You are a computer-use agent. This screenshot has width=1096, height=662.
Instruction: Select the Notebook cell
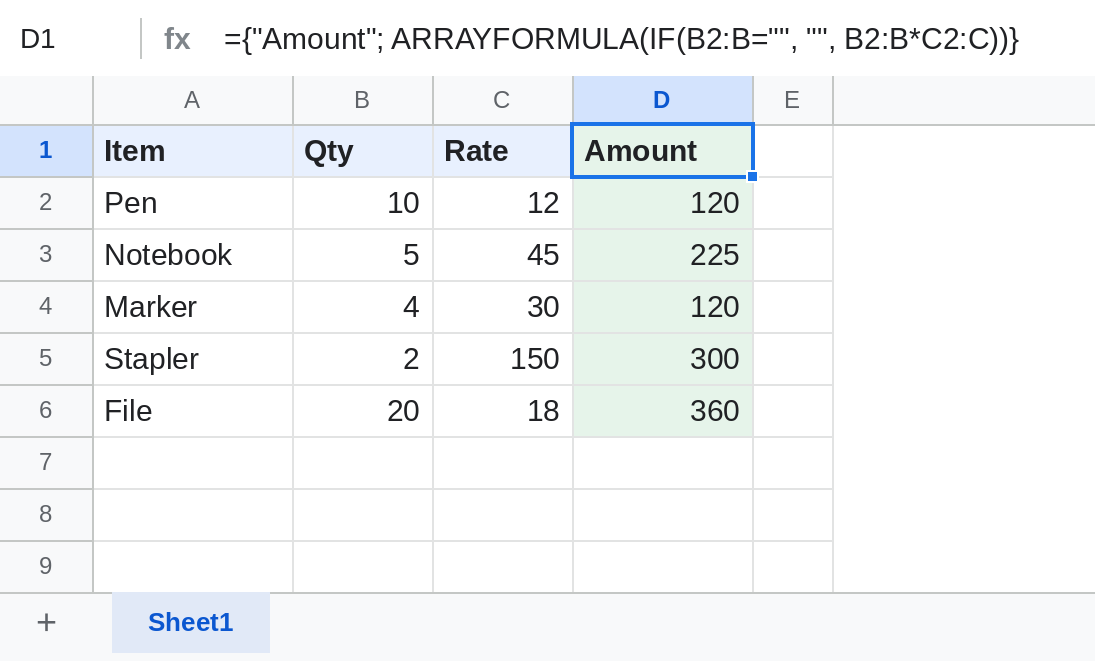click(x=193, y=254)
